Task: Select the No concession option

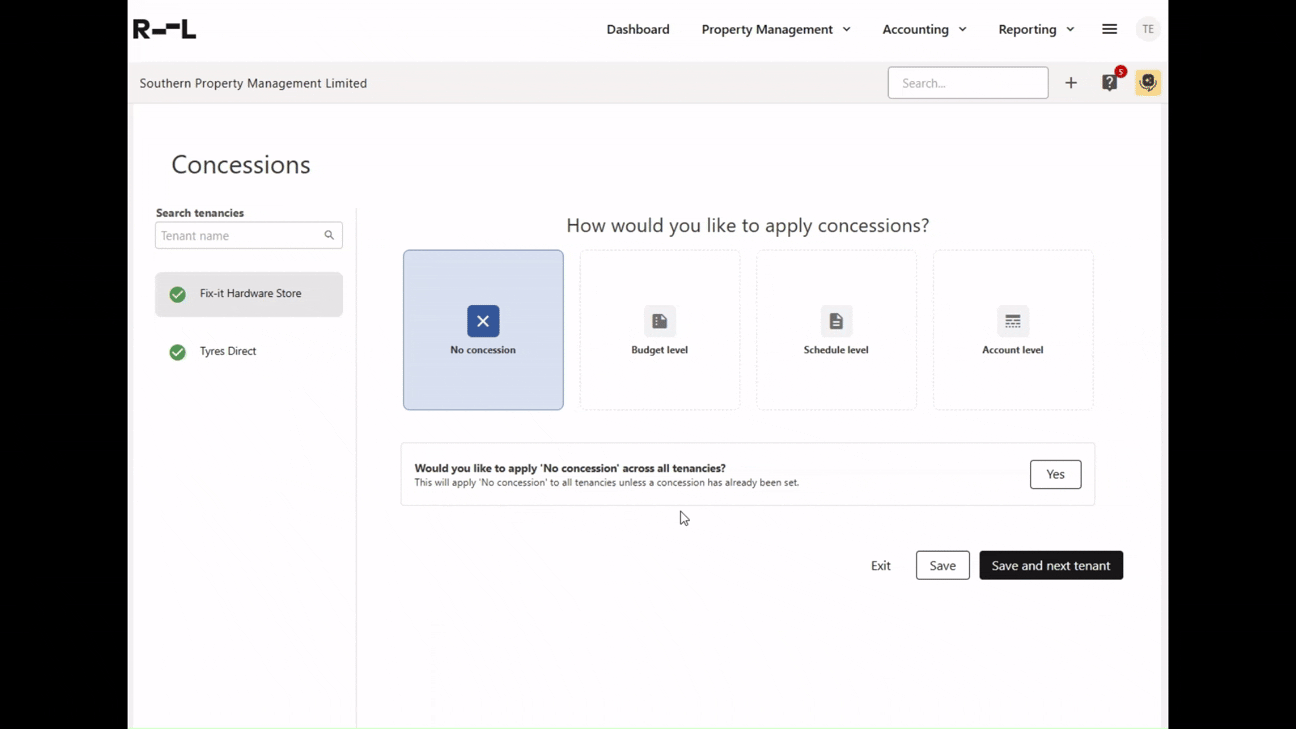Action: click(x=483, y=330)
